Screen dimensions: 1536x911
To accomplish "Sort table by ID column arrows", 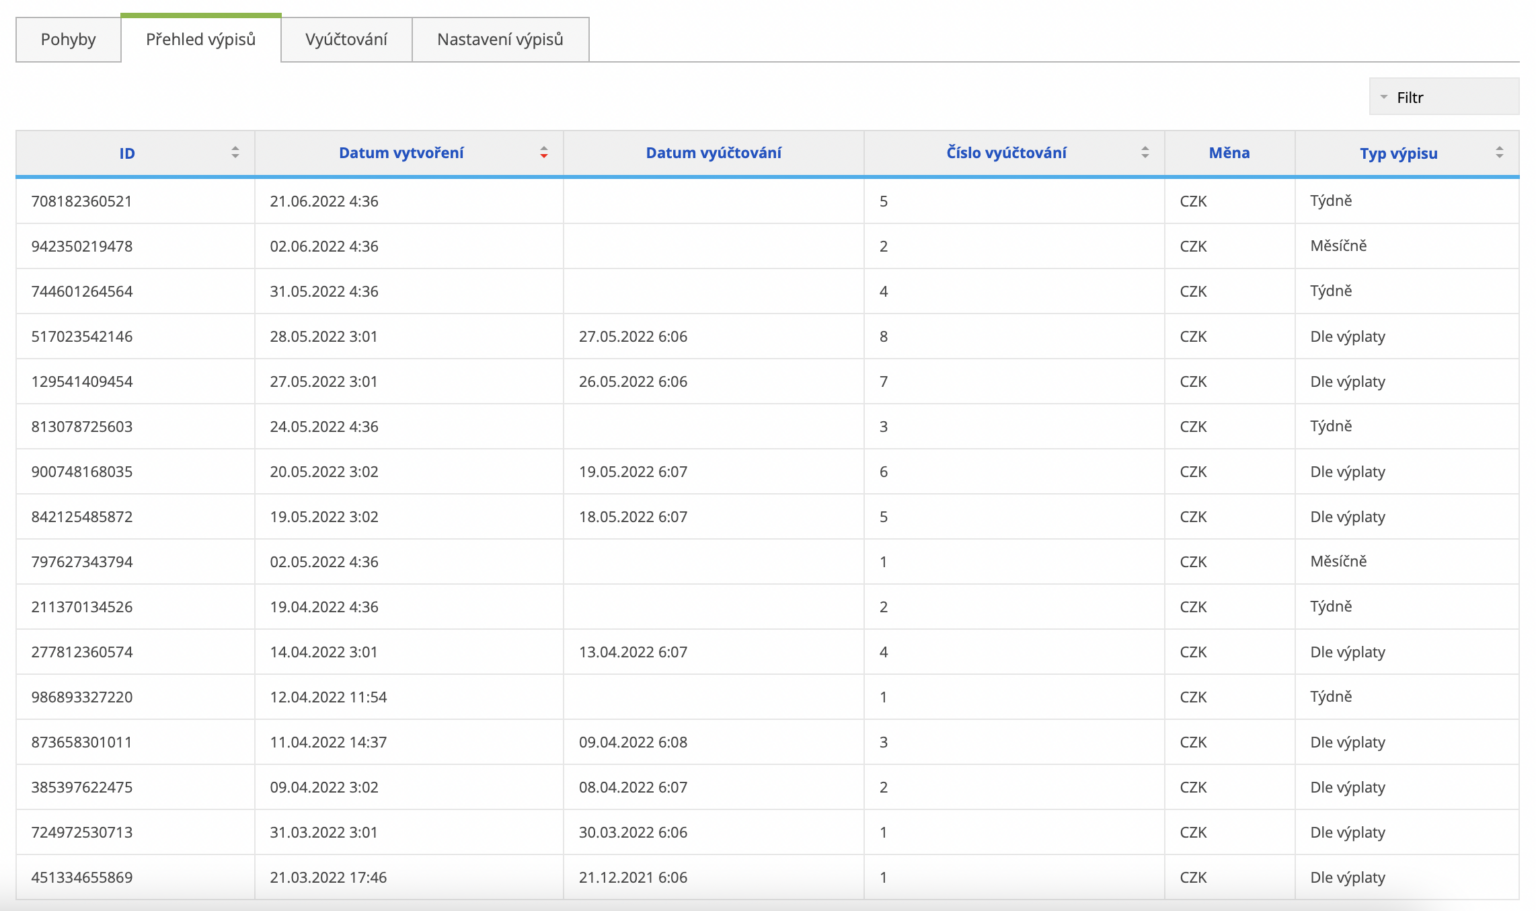I will tap(235, 153).
